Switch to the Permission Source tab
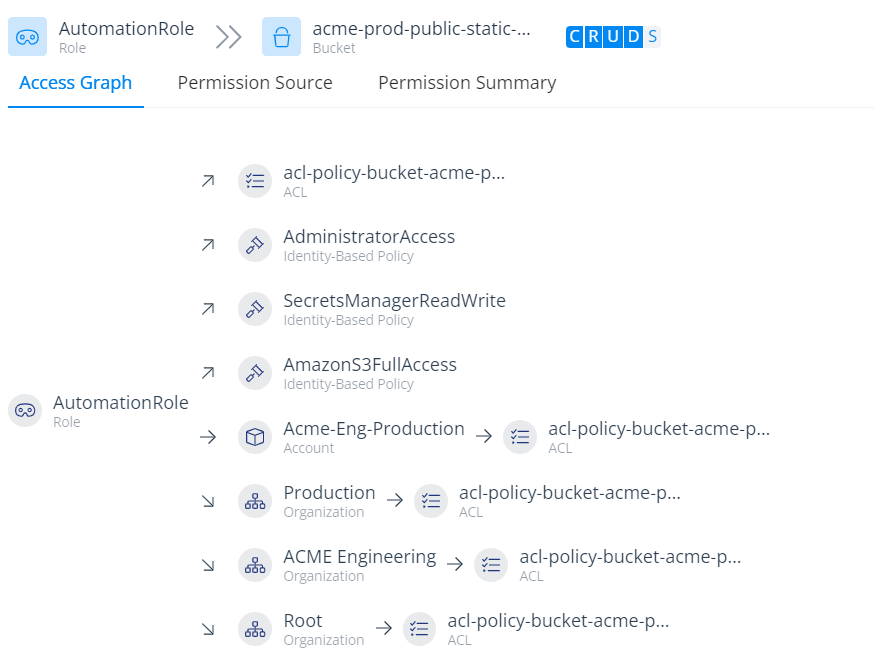874x654 pixels. [x=255, y=83]
